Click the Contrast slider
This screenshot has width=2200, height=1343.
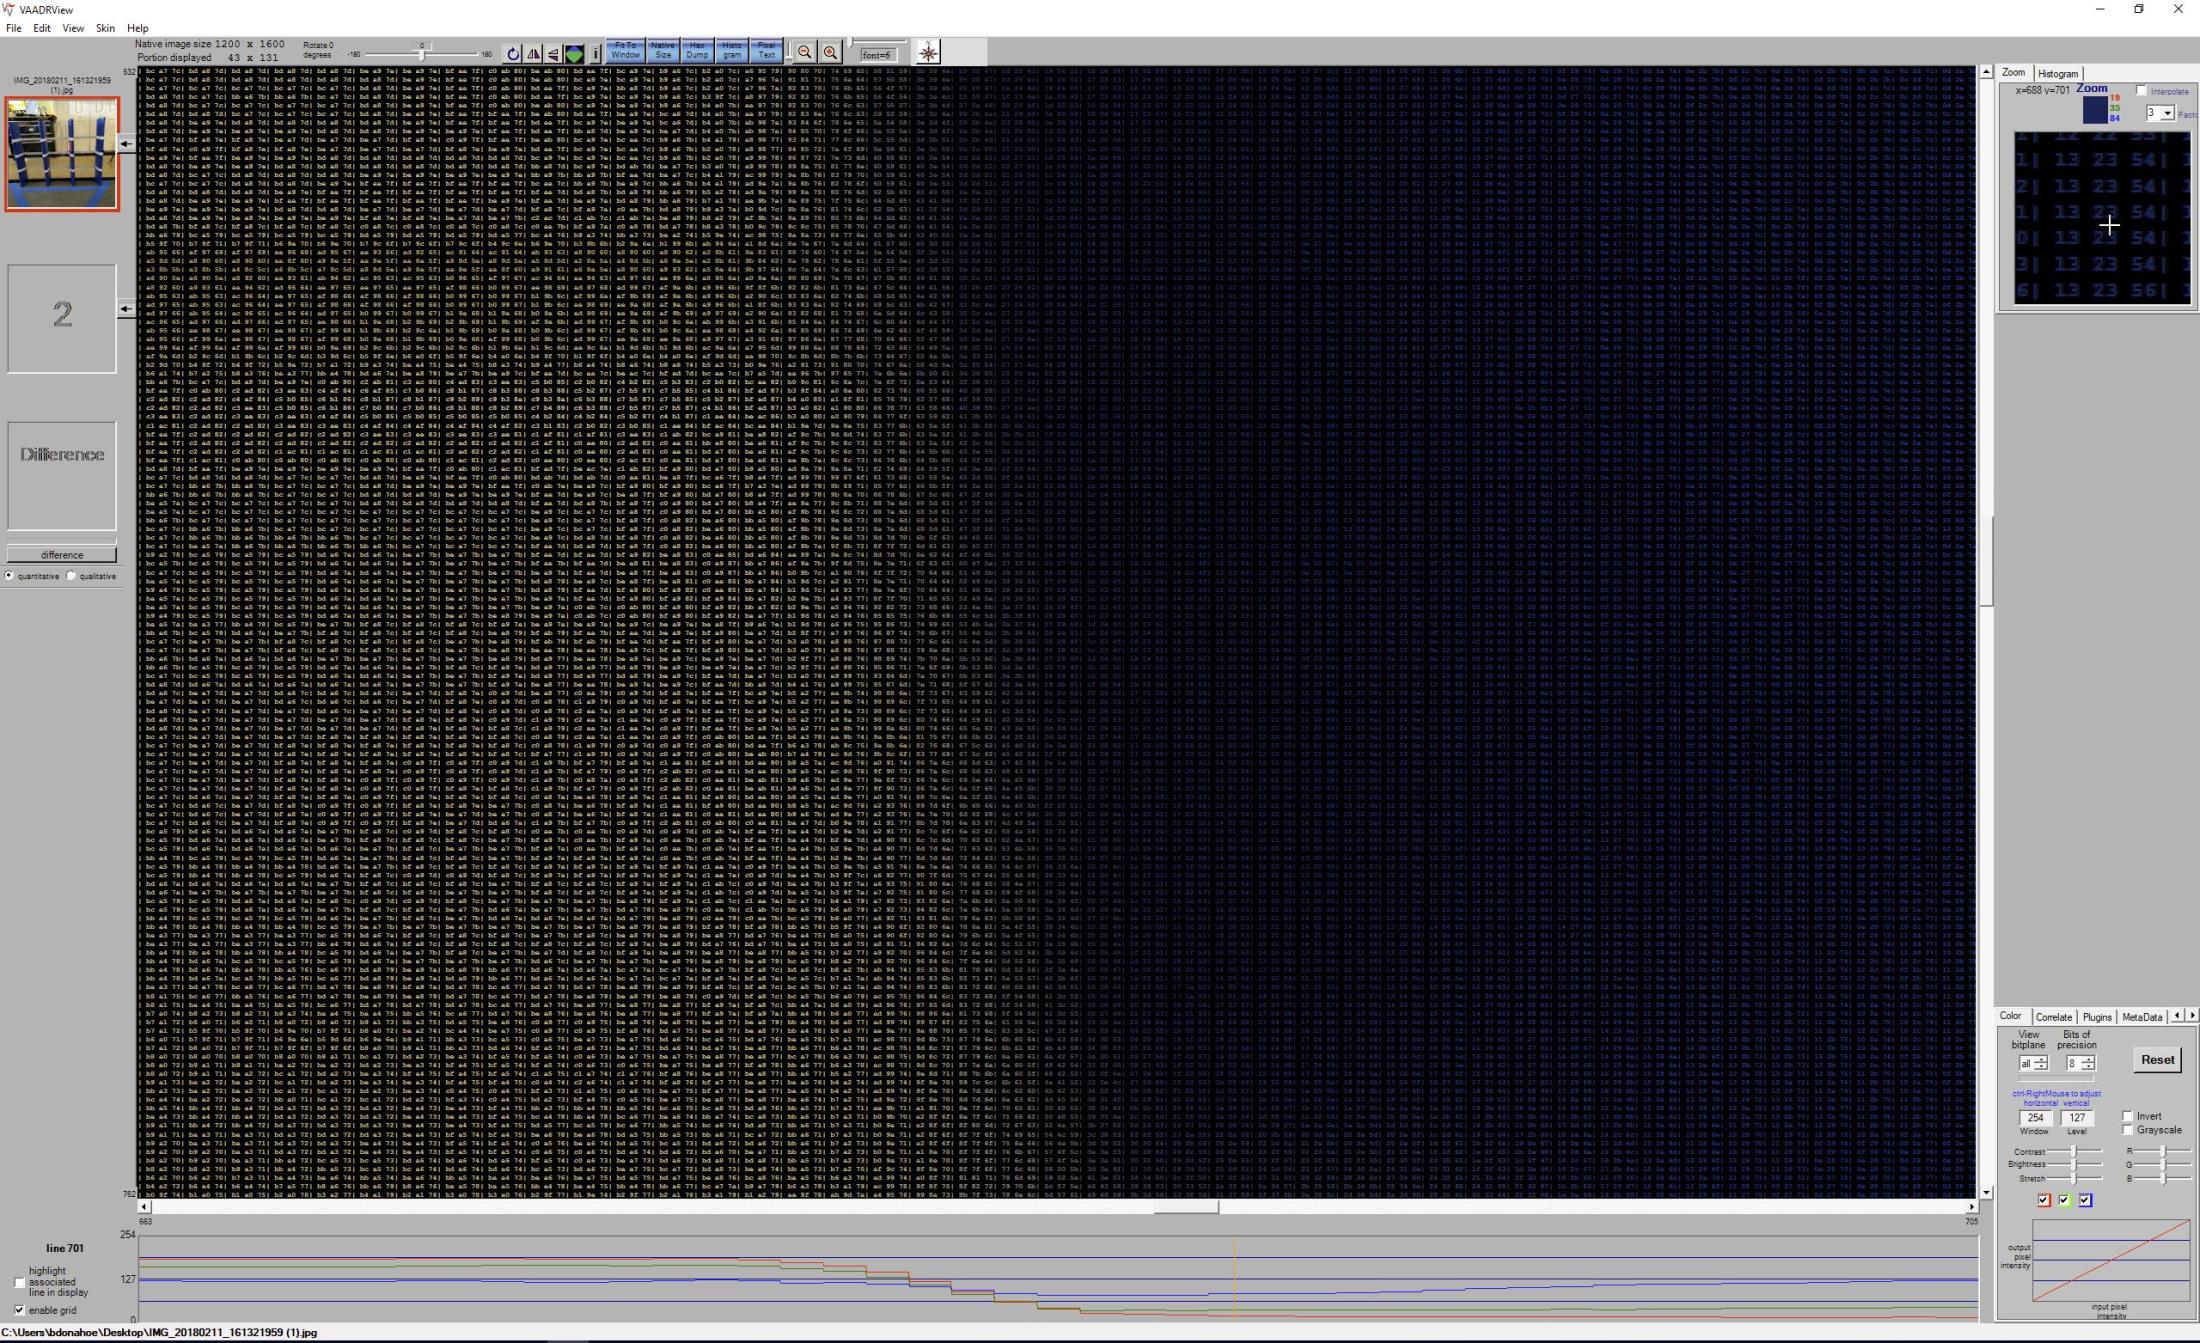2072,1152
